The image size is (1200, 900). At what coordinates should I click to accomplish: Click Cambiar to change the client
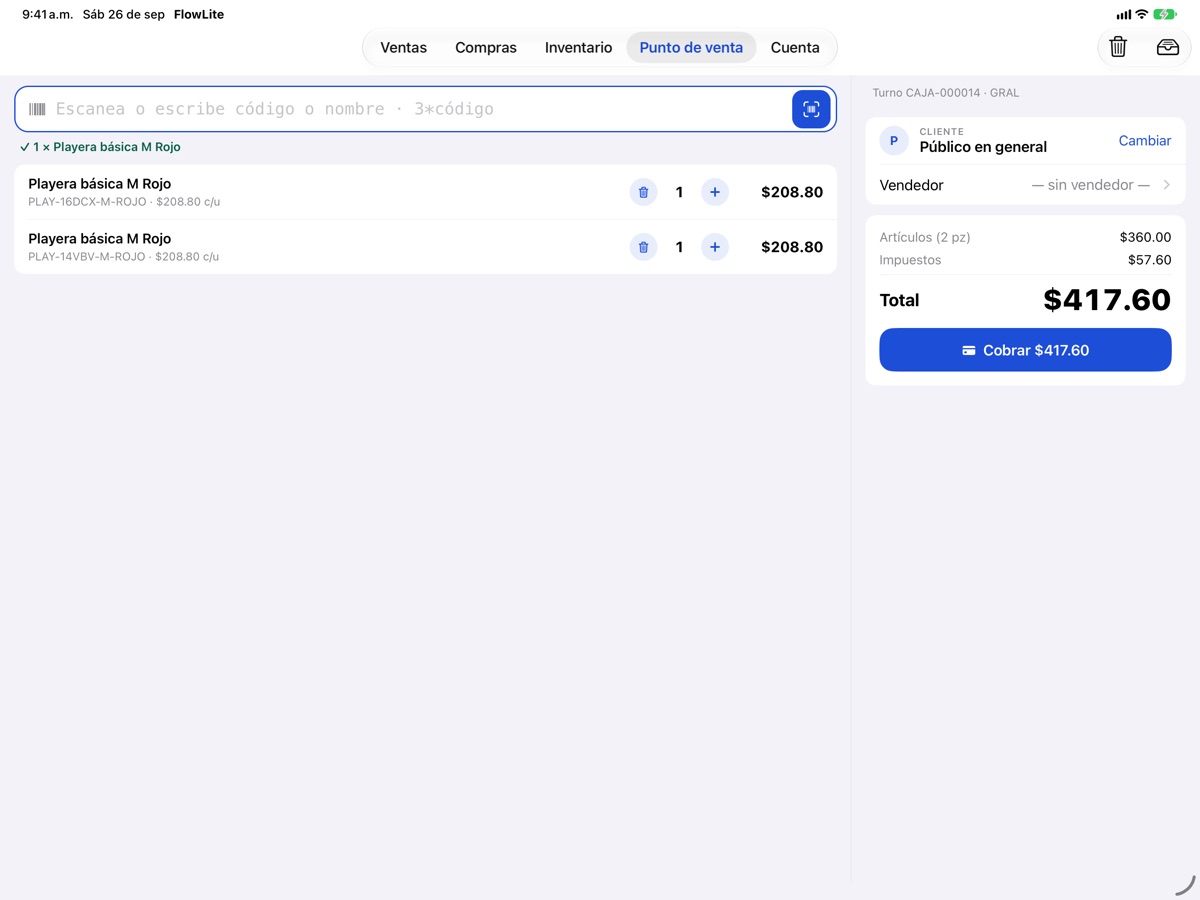(x=1144, y=141)
